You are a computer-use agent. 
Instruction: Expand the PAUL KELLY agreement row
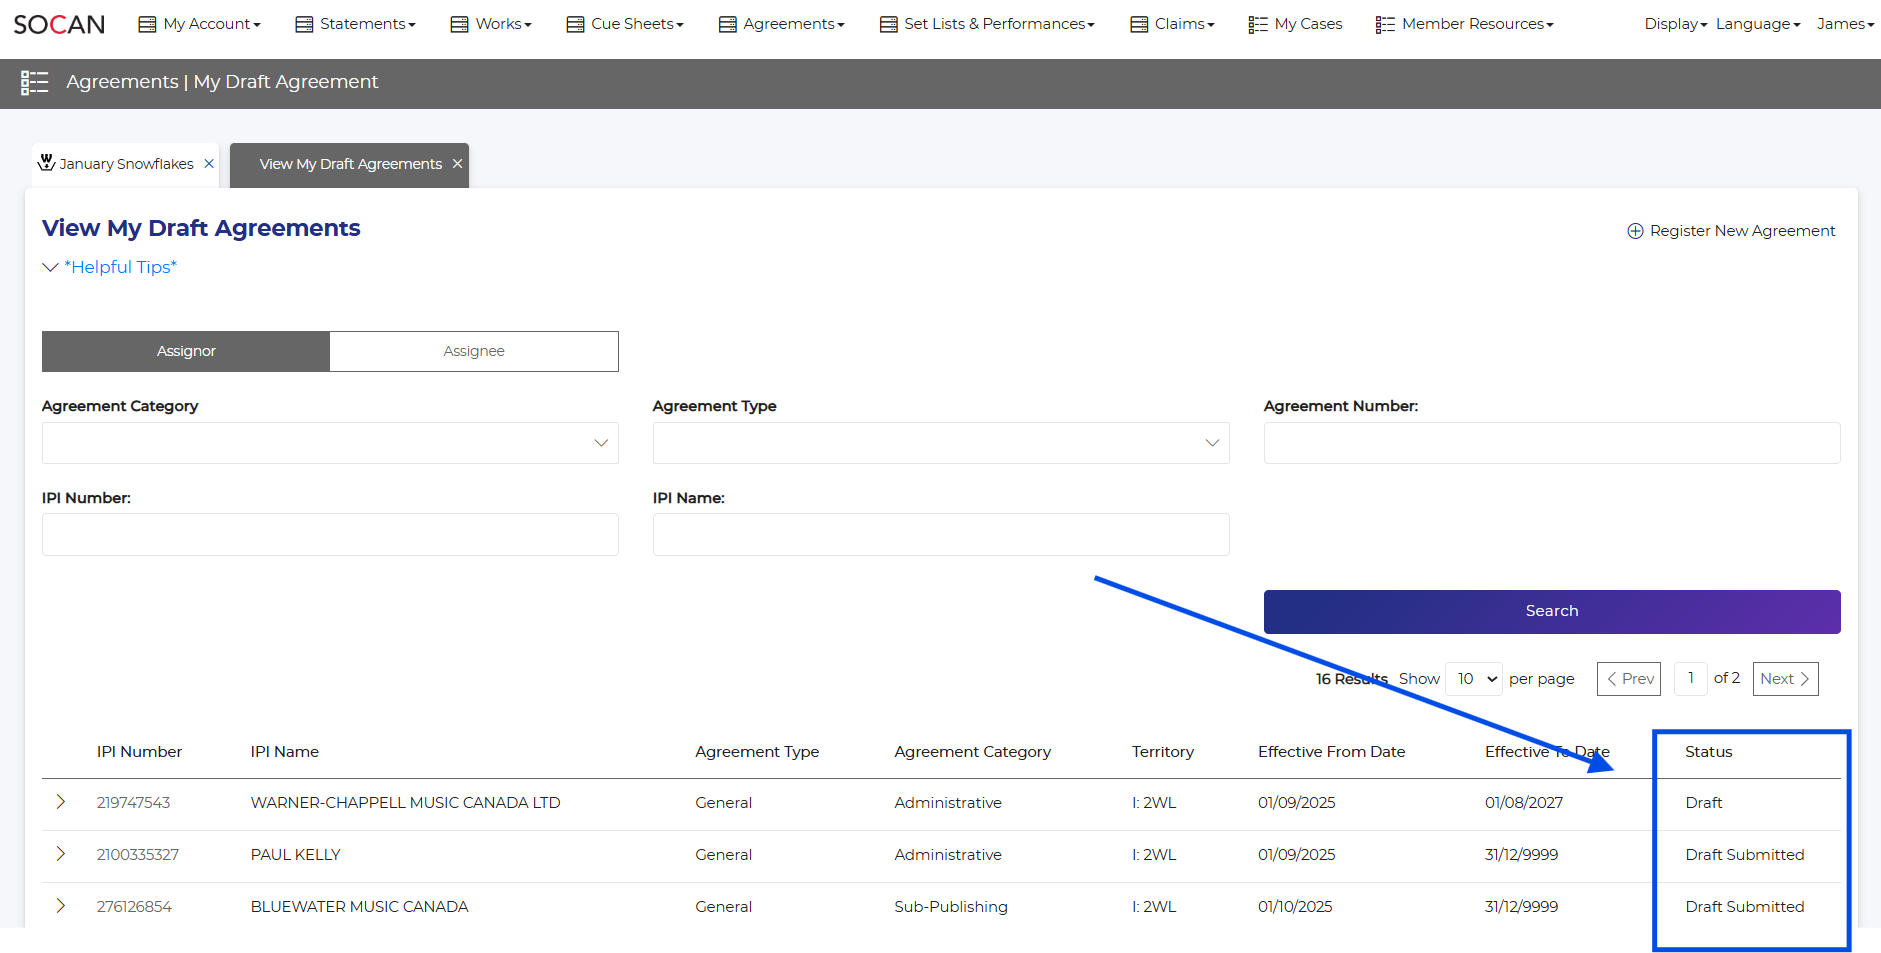pyautogui.click(x=61, y=854)
